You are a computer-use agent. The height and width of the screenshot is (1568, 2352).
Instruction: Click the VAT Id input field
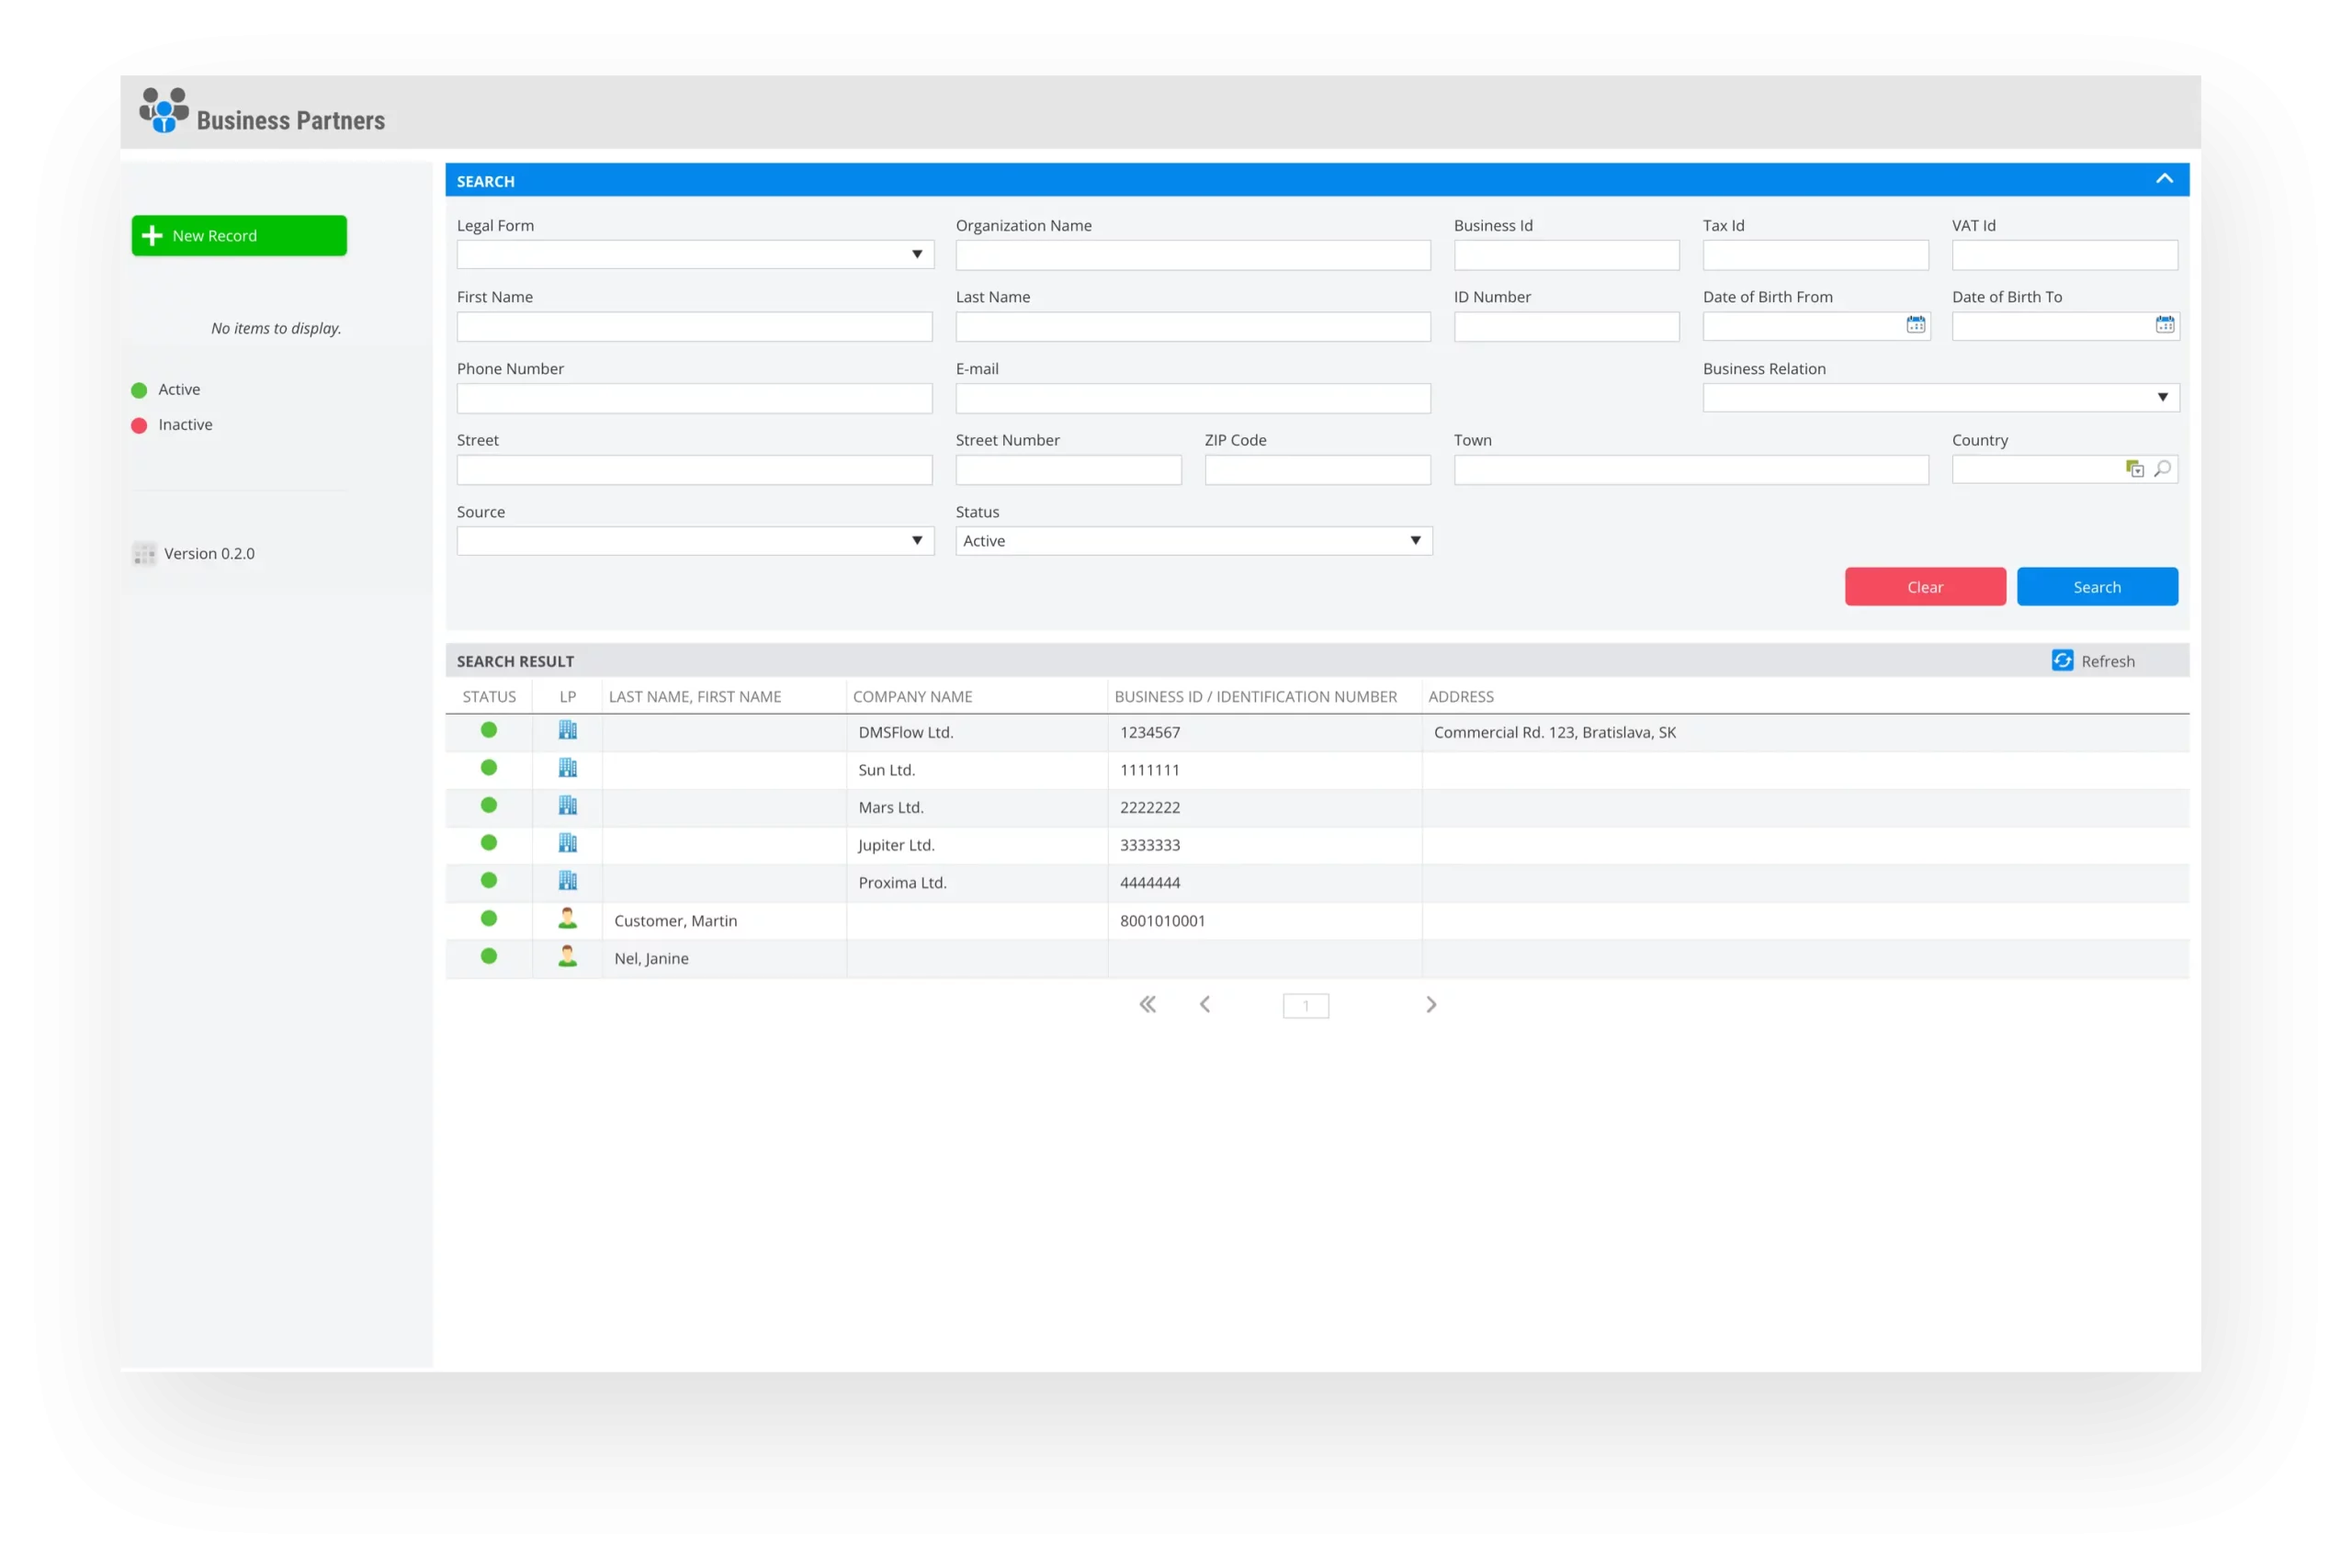[x=2065, y=255]
